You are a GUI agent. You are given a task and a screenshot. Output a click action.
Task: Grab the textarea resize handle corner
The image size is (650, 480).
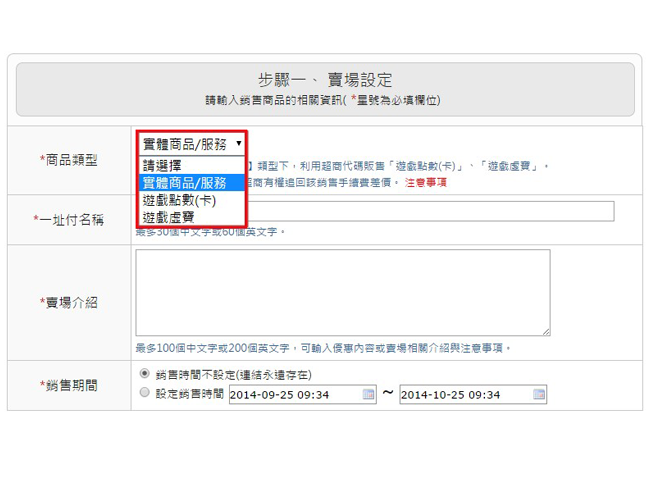545,331
